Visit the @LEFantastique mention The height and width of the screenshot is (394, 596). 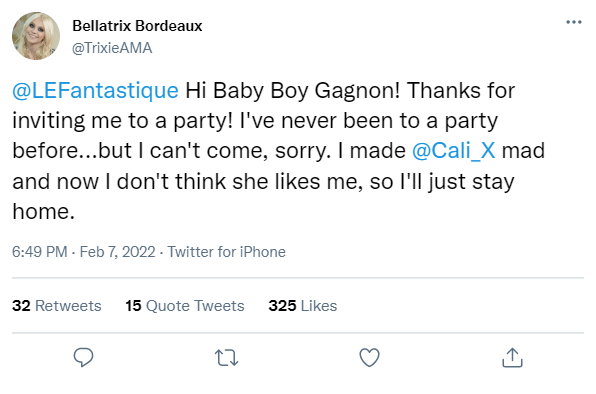[x=95, y=90]
